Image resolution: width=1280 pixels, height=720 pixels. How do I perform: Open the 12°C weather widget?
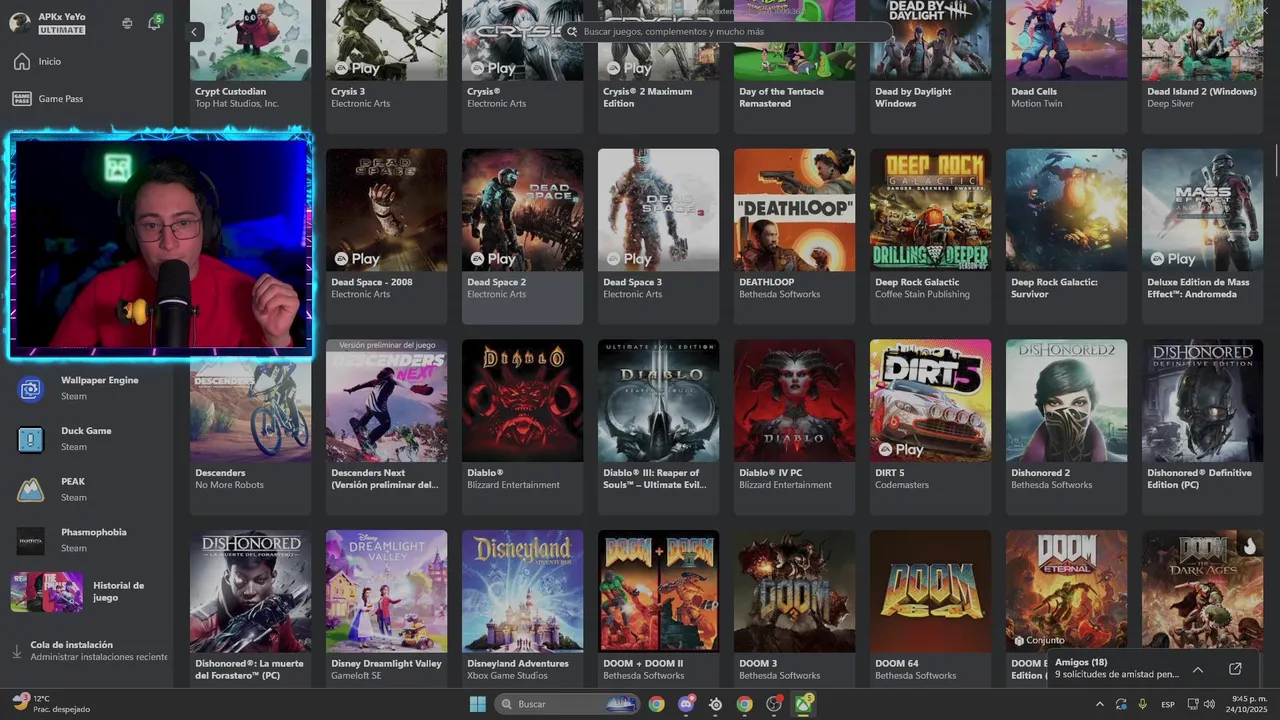(x=50, y=704)
